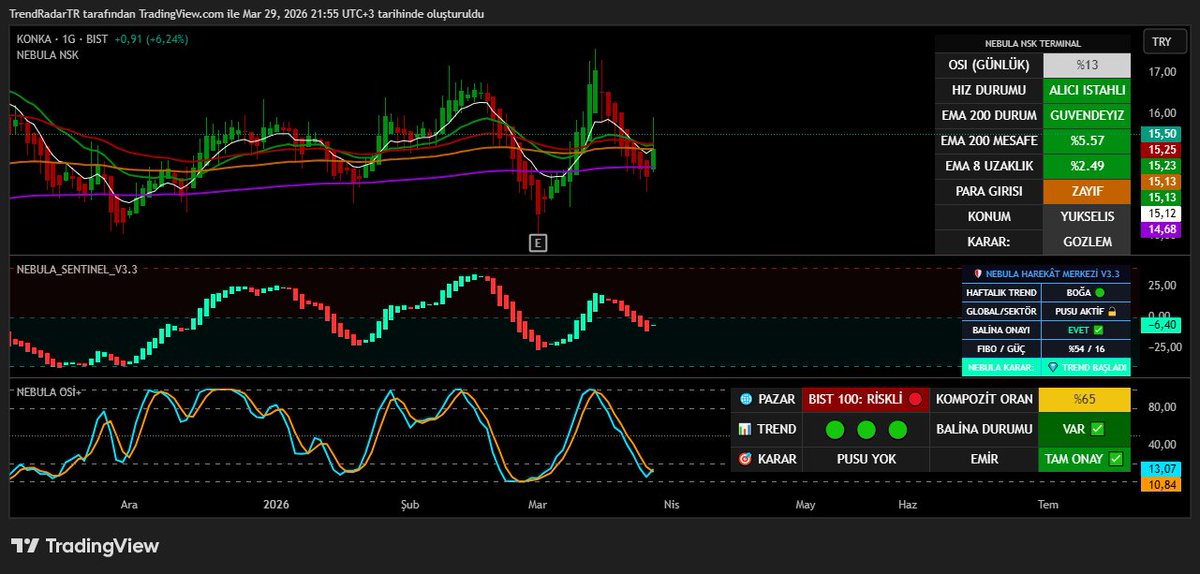Click the shield icon in NEBULA HAREKÂT MERKEZİ header
The image size is (1200, 574).
point(977,273)
